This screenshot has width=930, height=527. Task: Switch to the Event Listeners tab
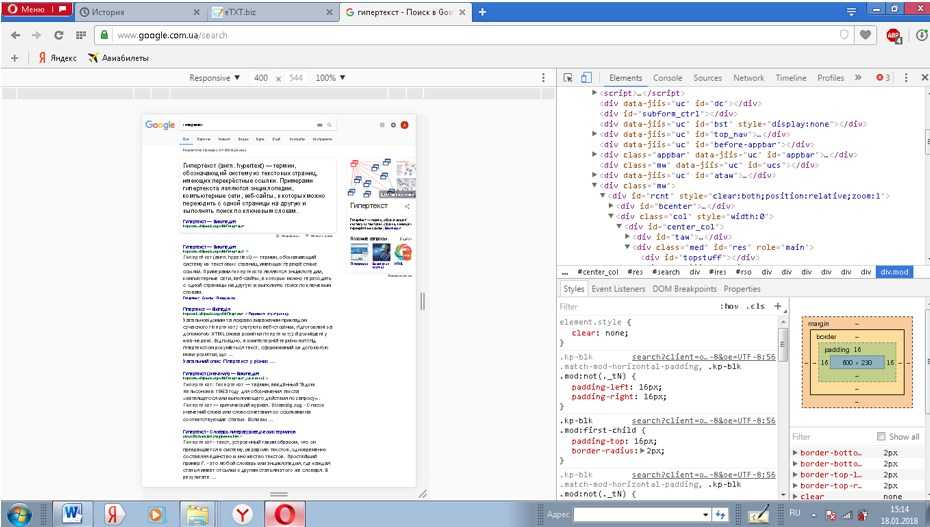point(618,289)
